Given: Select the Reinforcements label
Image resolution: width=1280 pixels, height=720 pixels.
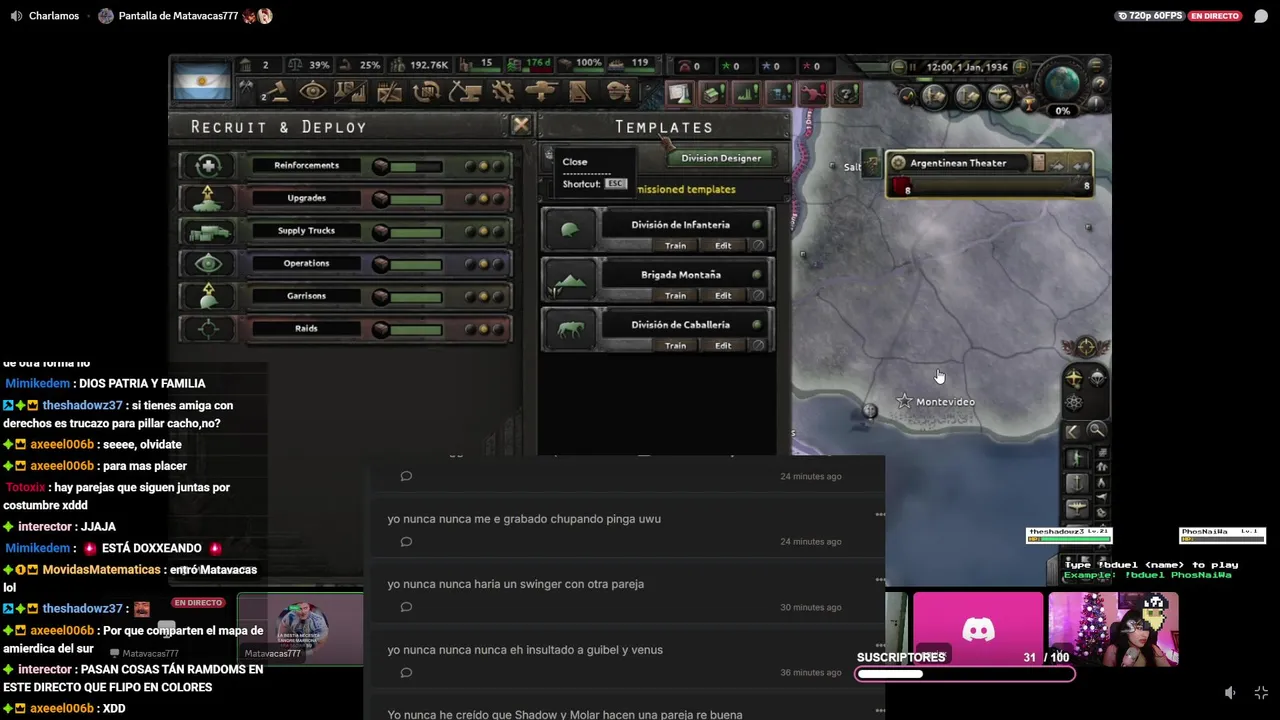Looking at the screenshot, I should click(306, 165).
